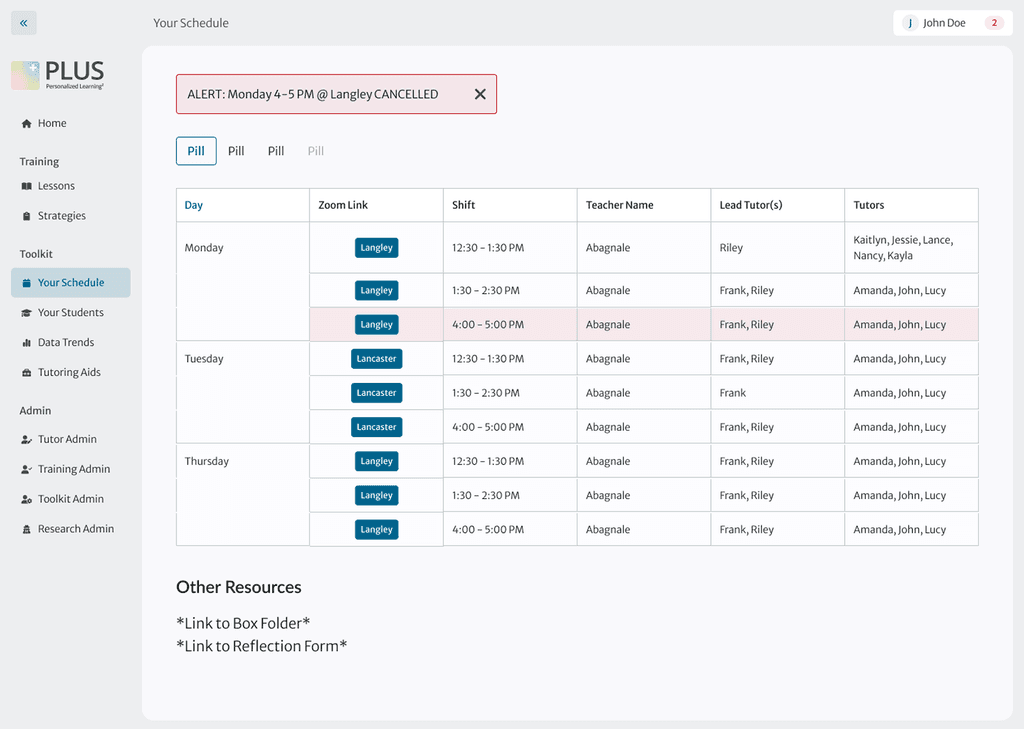
Task: Open Strategies menu item
Action: click(61, 216)
